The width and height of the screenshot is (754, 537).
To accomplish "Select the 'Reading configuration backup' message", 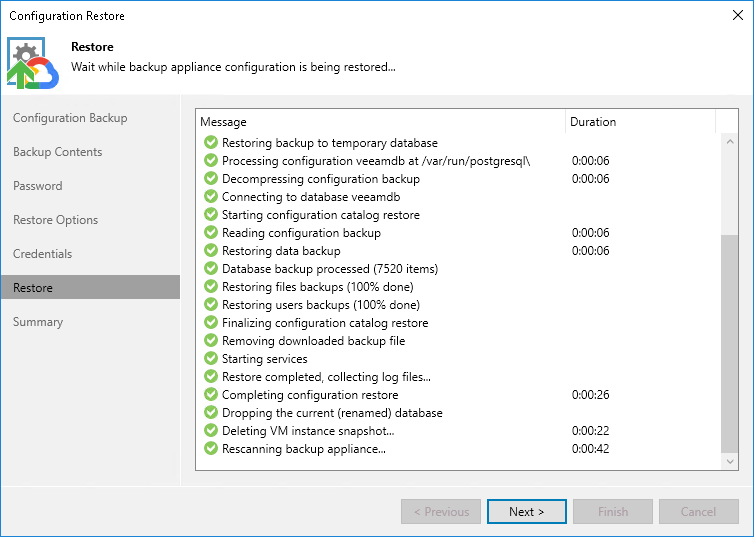I will click(302, 233).
